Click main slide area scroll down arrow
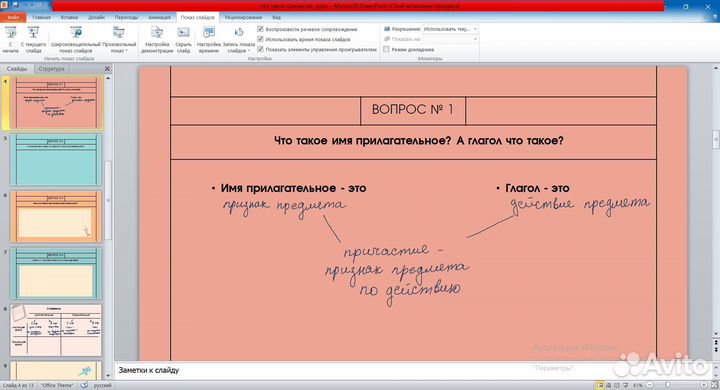The width and height of the screenshot is (720, 390). click(715, 334)
